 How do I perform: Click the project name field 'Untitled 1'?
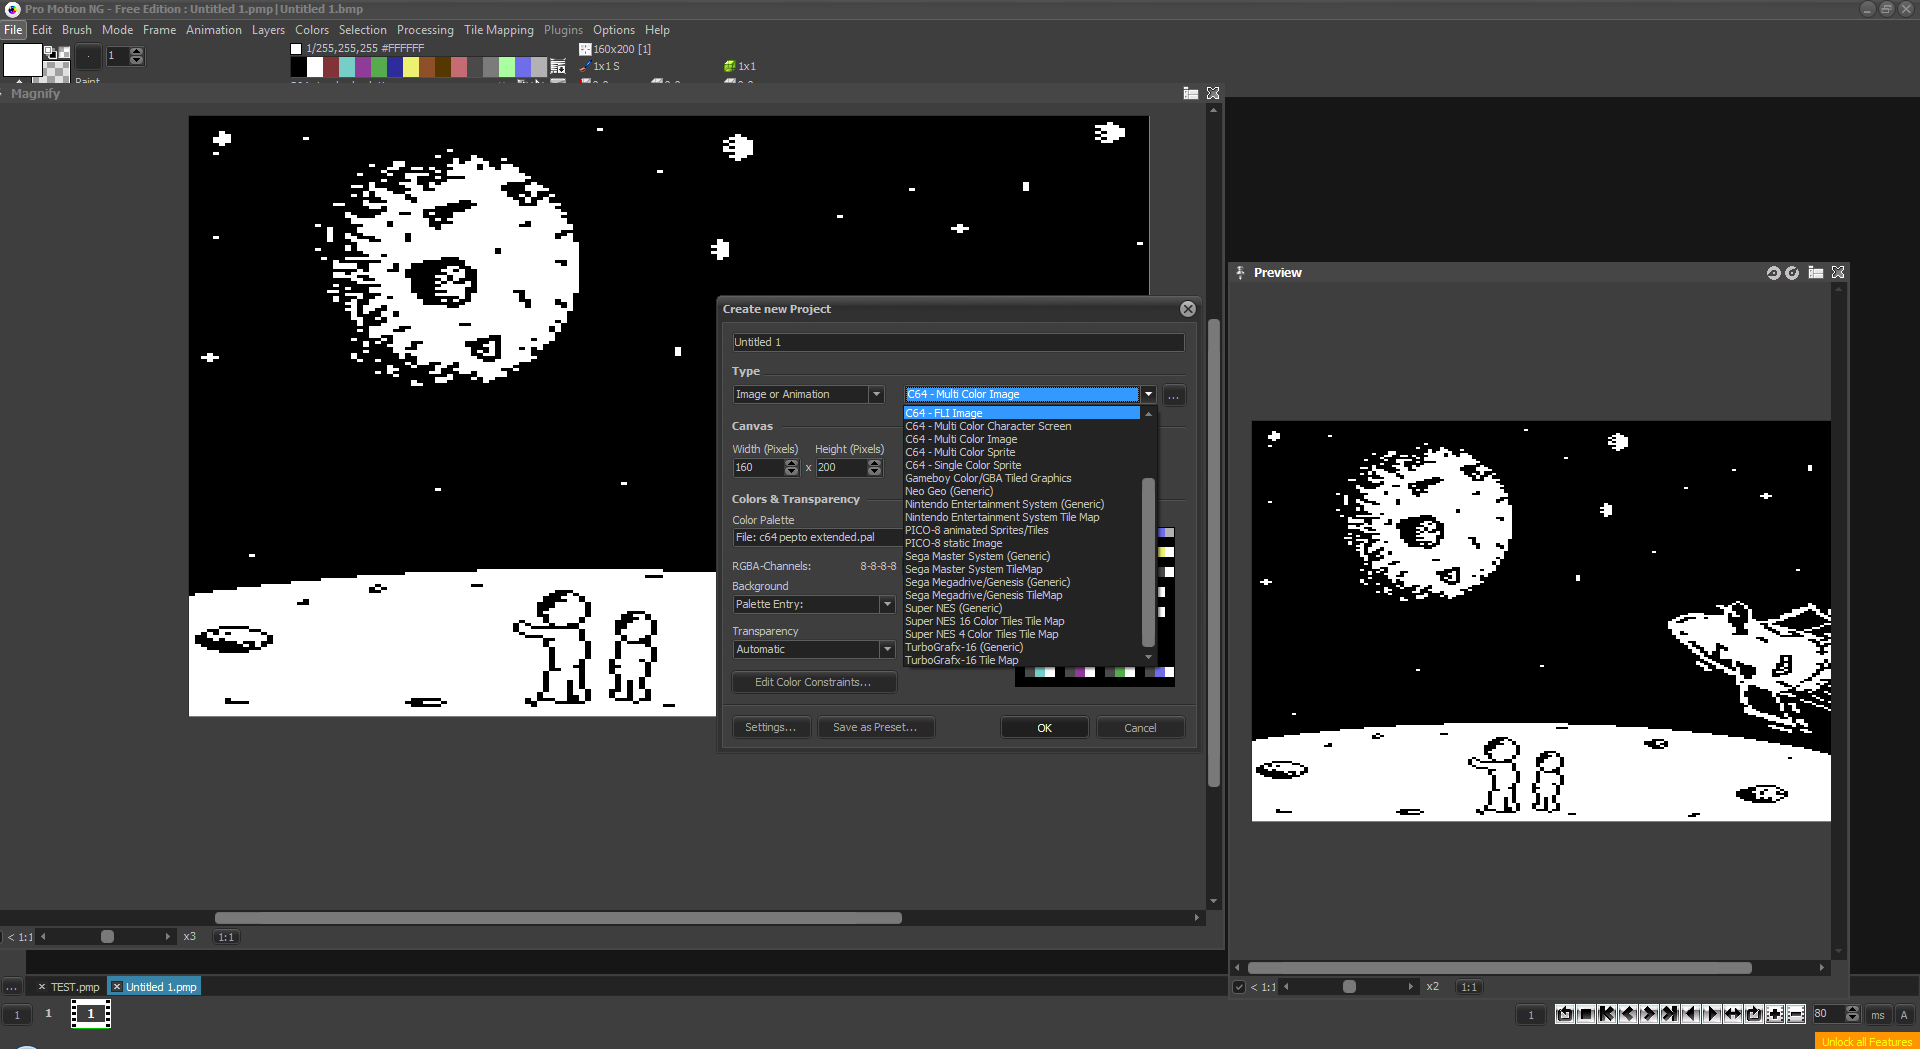(x=958, y=343)
